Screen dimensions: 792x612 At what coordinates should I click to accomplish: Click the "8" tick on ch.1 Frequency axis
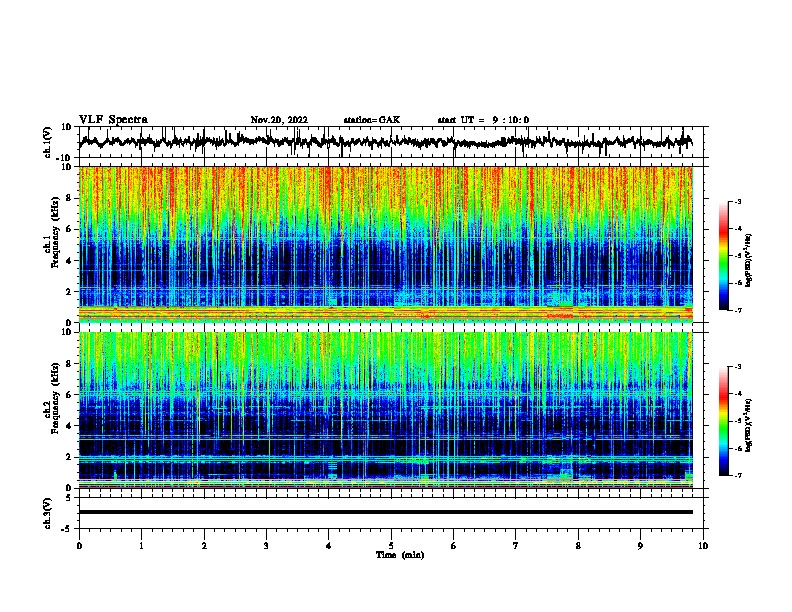69,198
